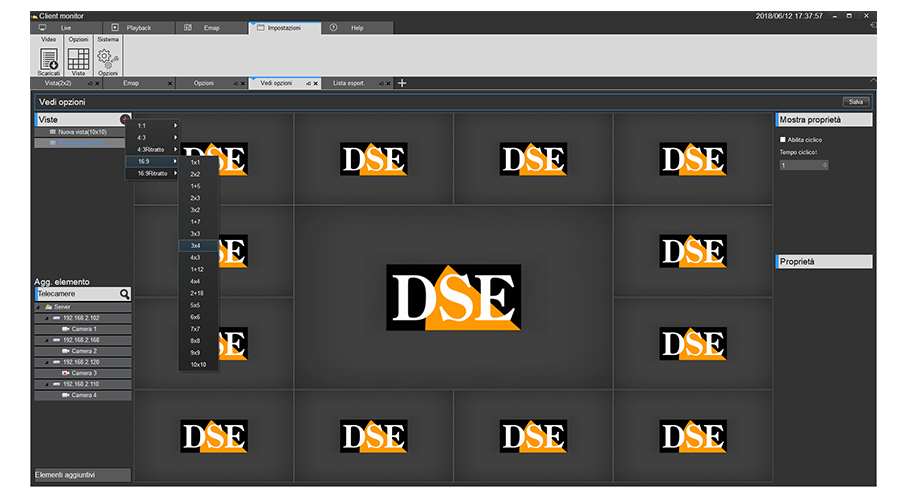The image size is (909, 500).
Task: Click the Server folder icon in tree
Action: (x=48, y=307)
